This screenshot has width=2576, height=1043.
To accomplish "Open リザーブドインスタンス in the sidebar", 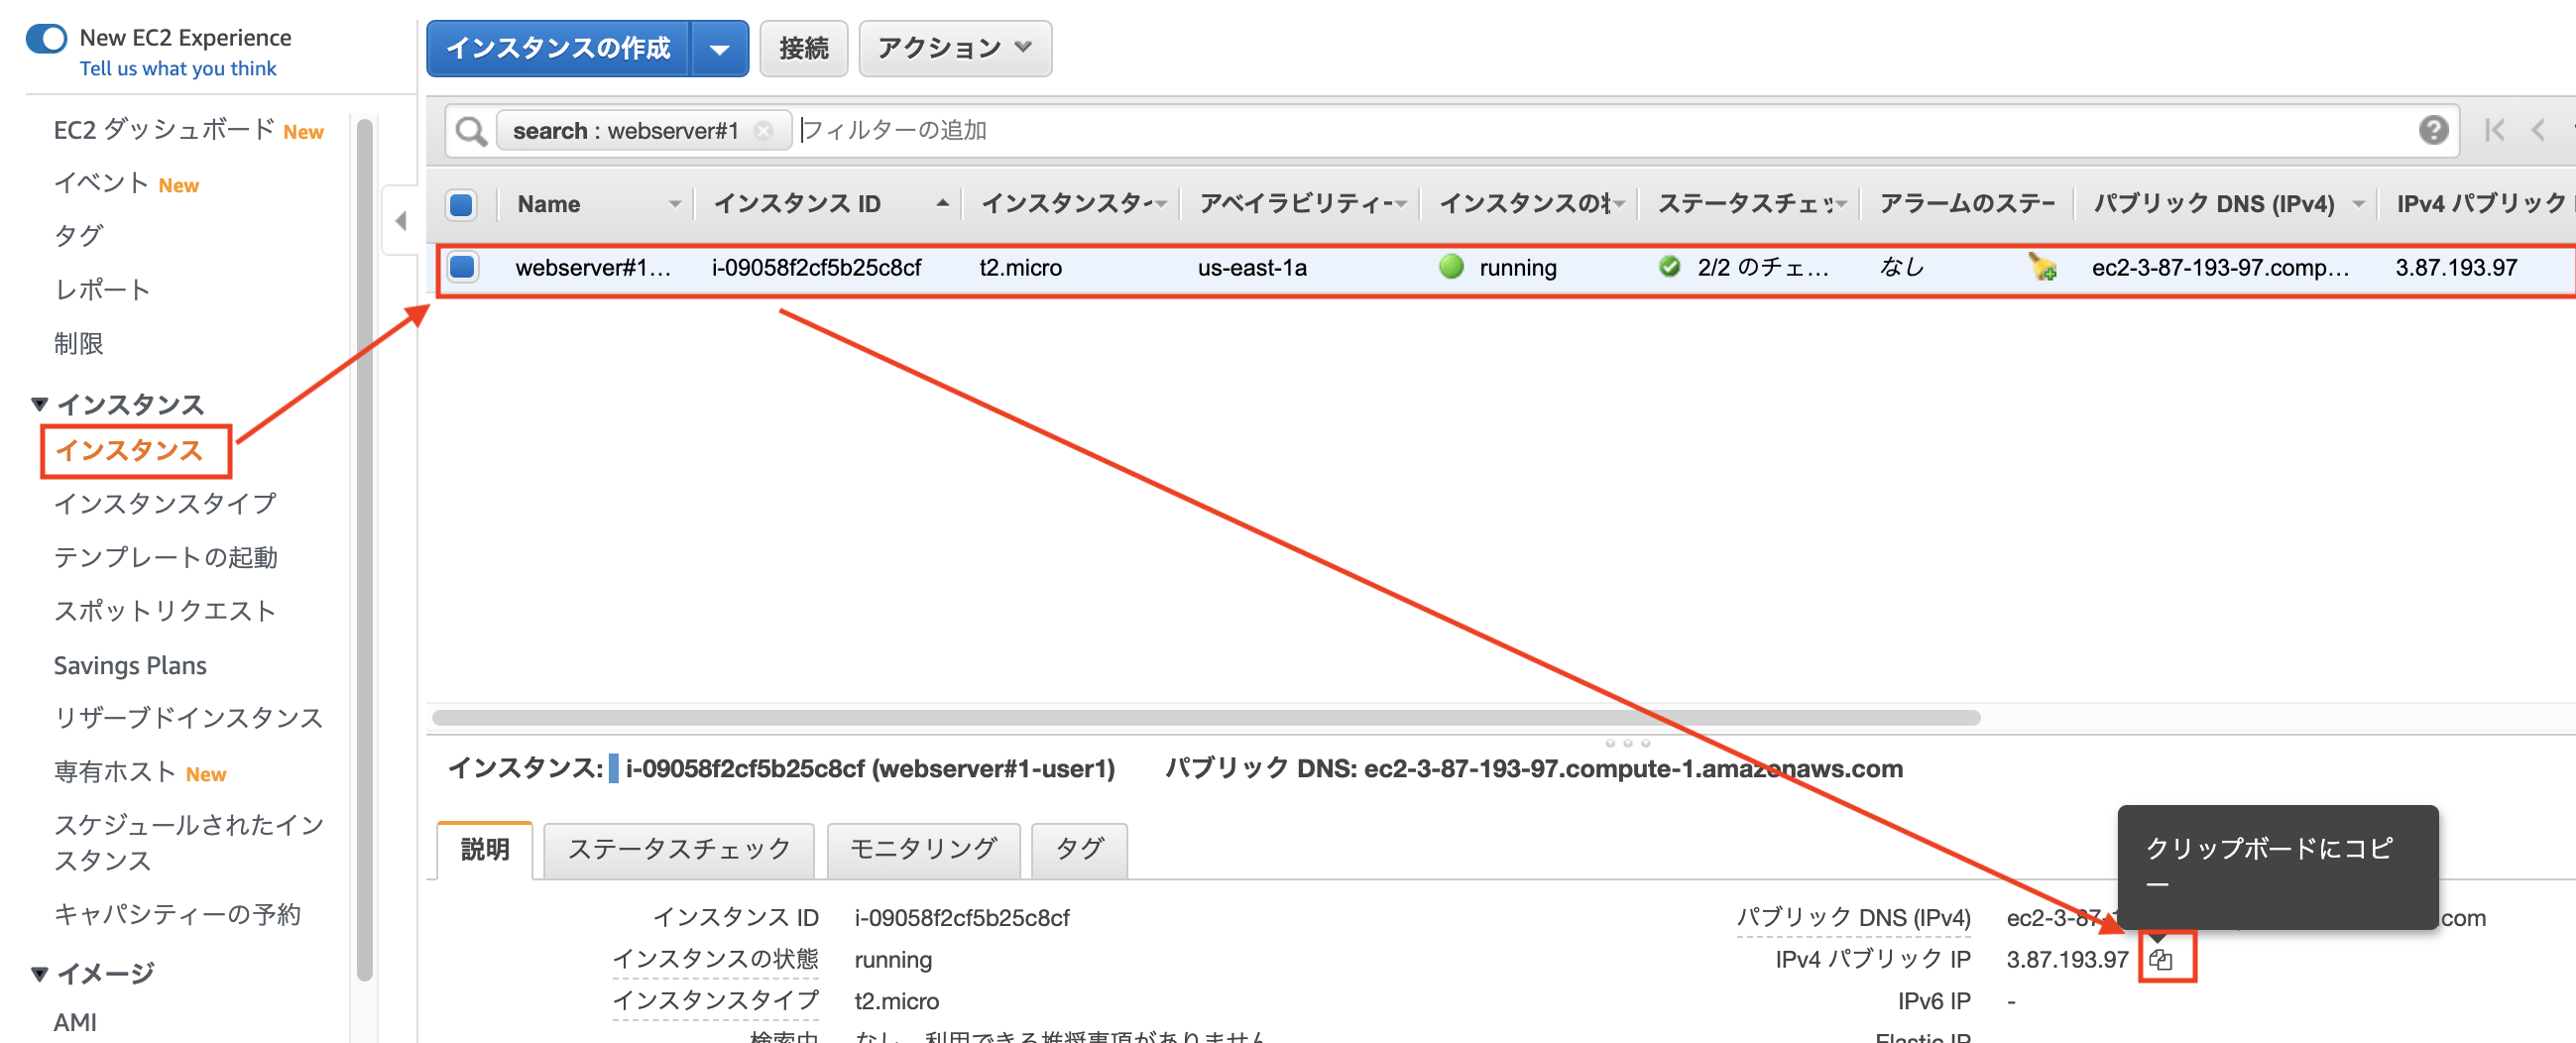I will click(188, 718).
